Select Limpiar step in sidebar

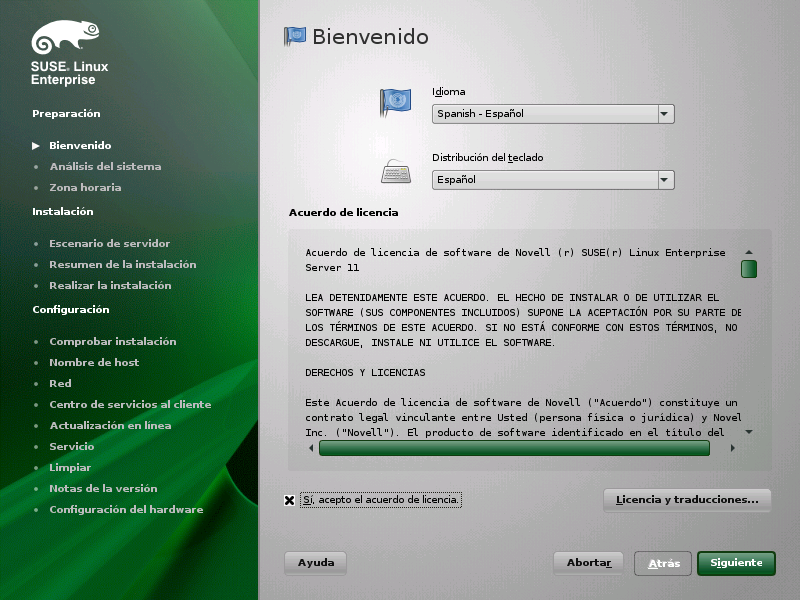70,467
